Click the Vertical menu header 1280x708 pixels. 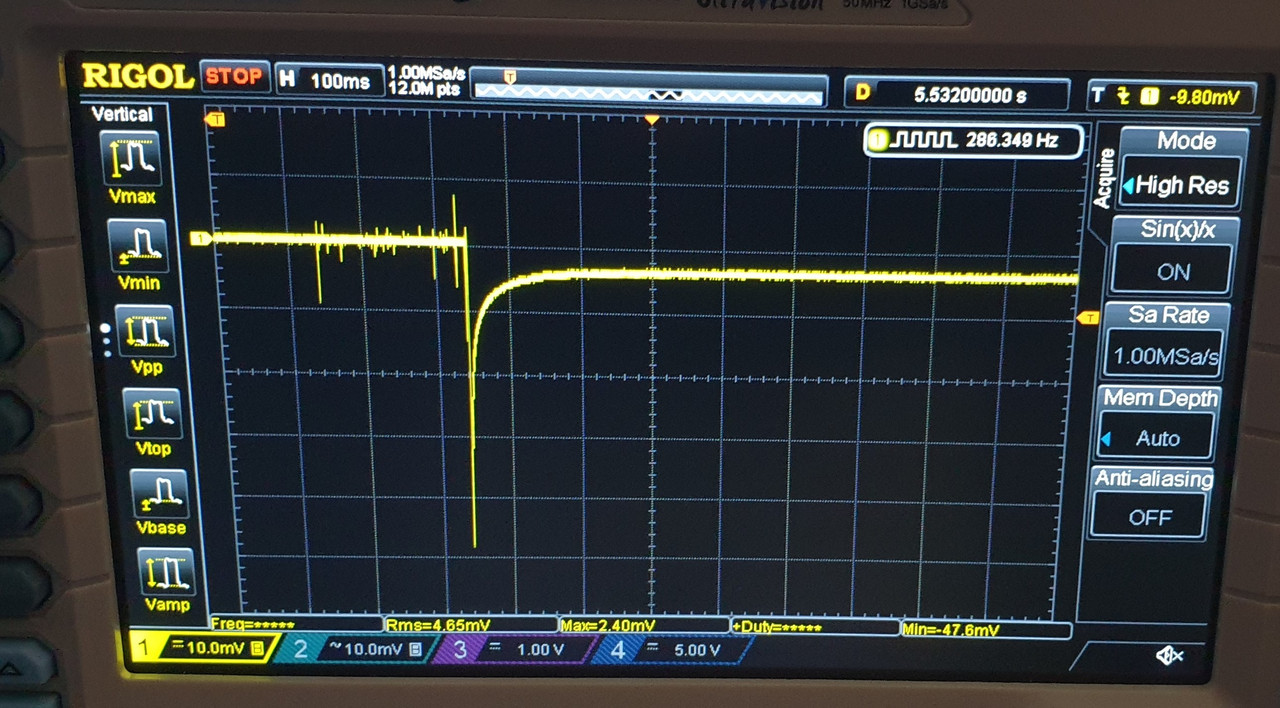[x=122, y=114]
